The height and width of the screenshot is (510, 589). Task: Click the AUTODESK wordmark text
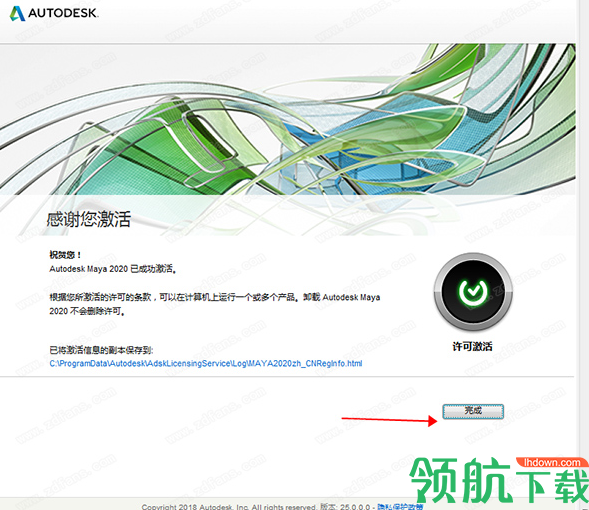pos(63,13)
